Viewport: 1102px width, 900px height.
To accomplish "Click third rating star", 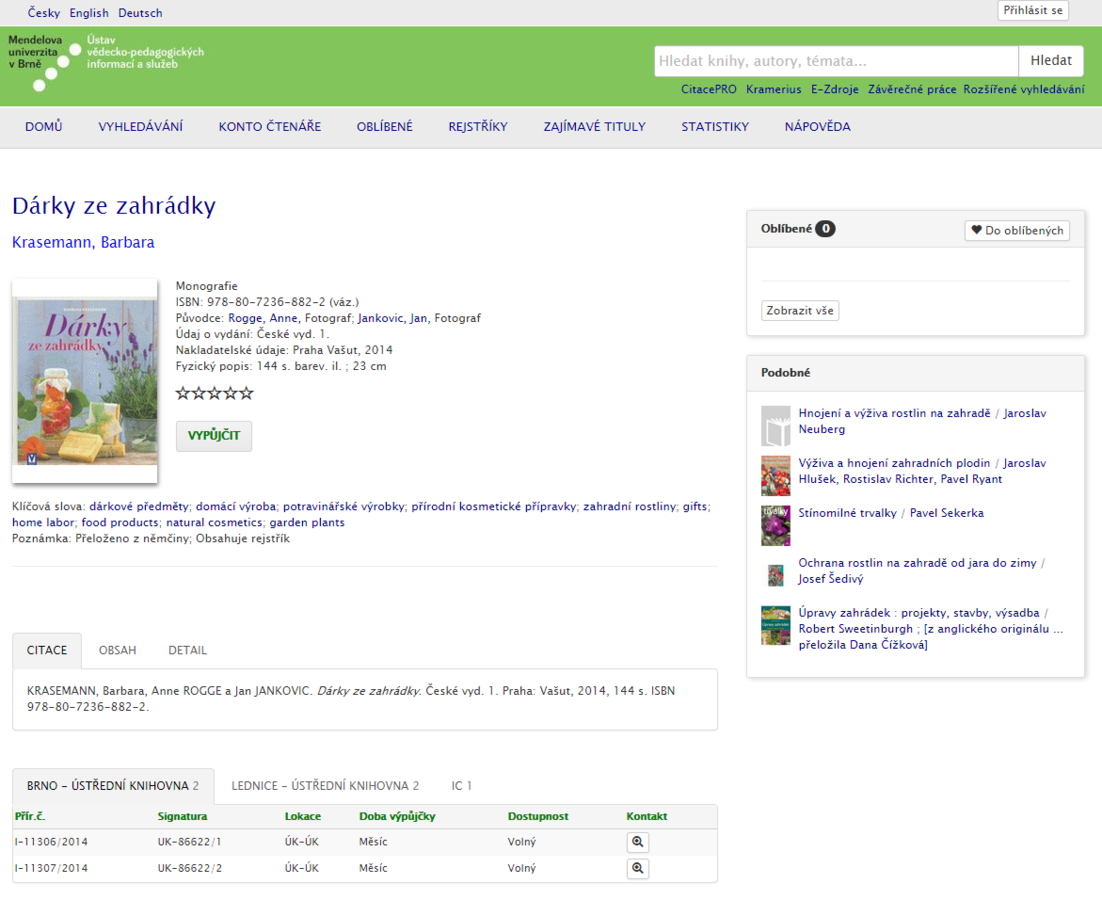I will (x=214, y=393).
